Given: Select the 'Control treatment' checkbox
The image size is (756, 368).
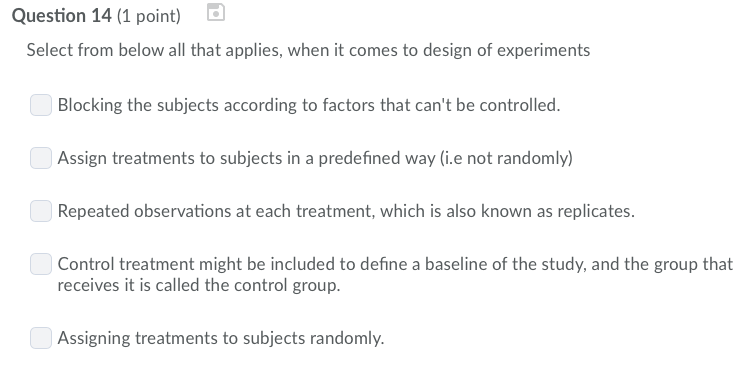Looking at the screenshot, I should tap(41, 264).
